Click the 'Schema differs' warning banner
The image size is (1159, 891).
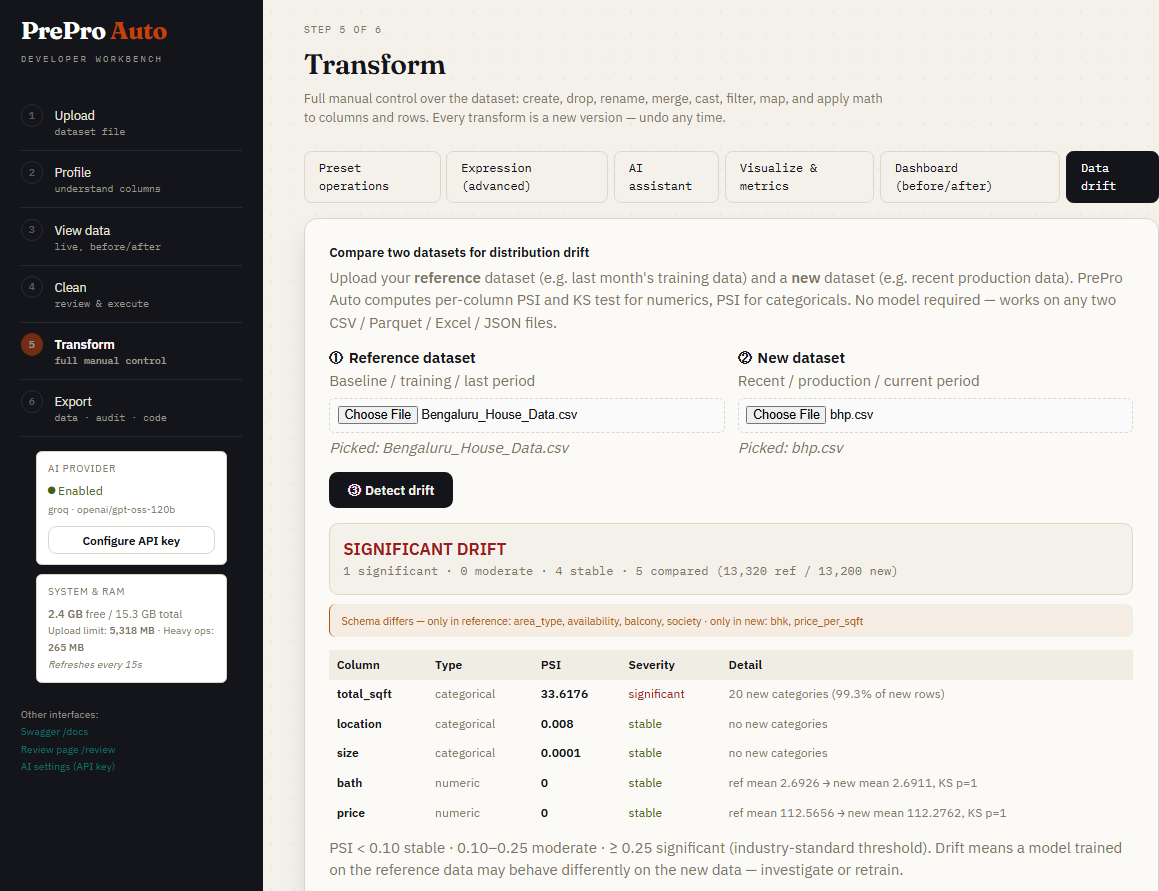pos(730,621)
